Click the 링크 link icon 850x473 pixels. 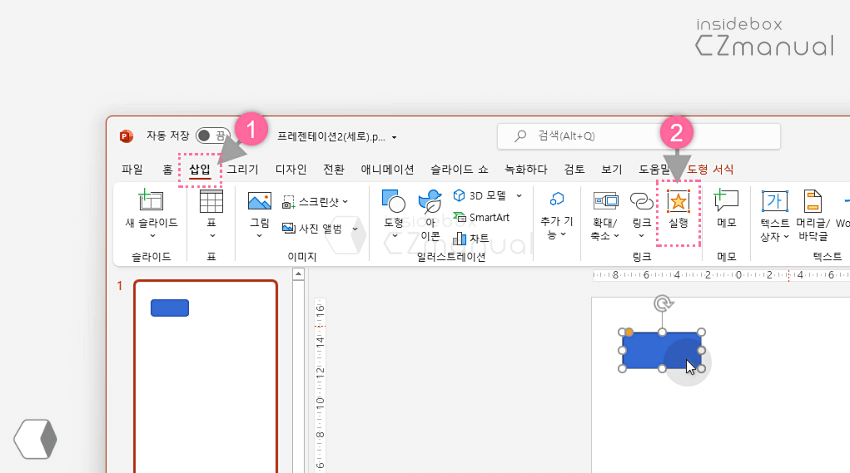(641, 201)
